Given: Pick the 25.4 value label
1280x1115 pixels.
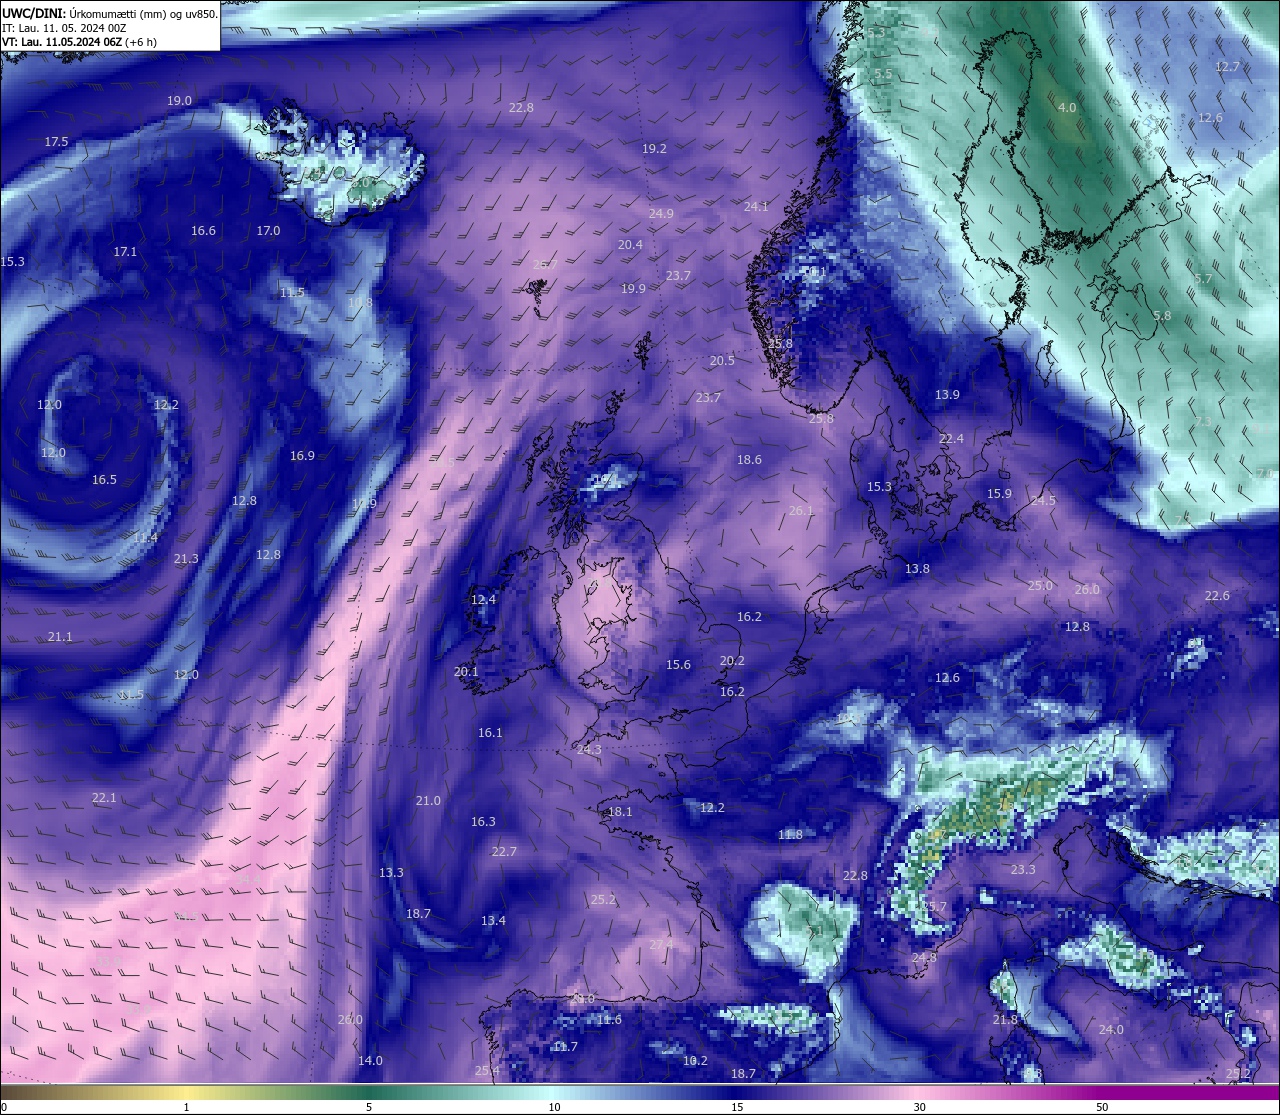Looking at the screenshot, I should point(487,1071).
